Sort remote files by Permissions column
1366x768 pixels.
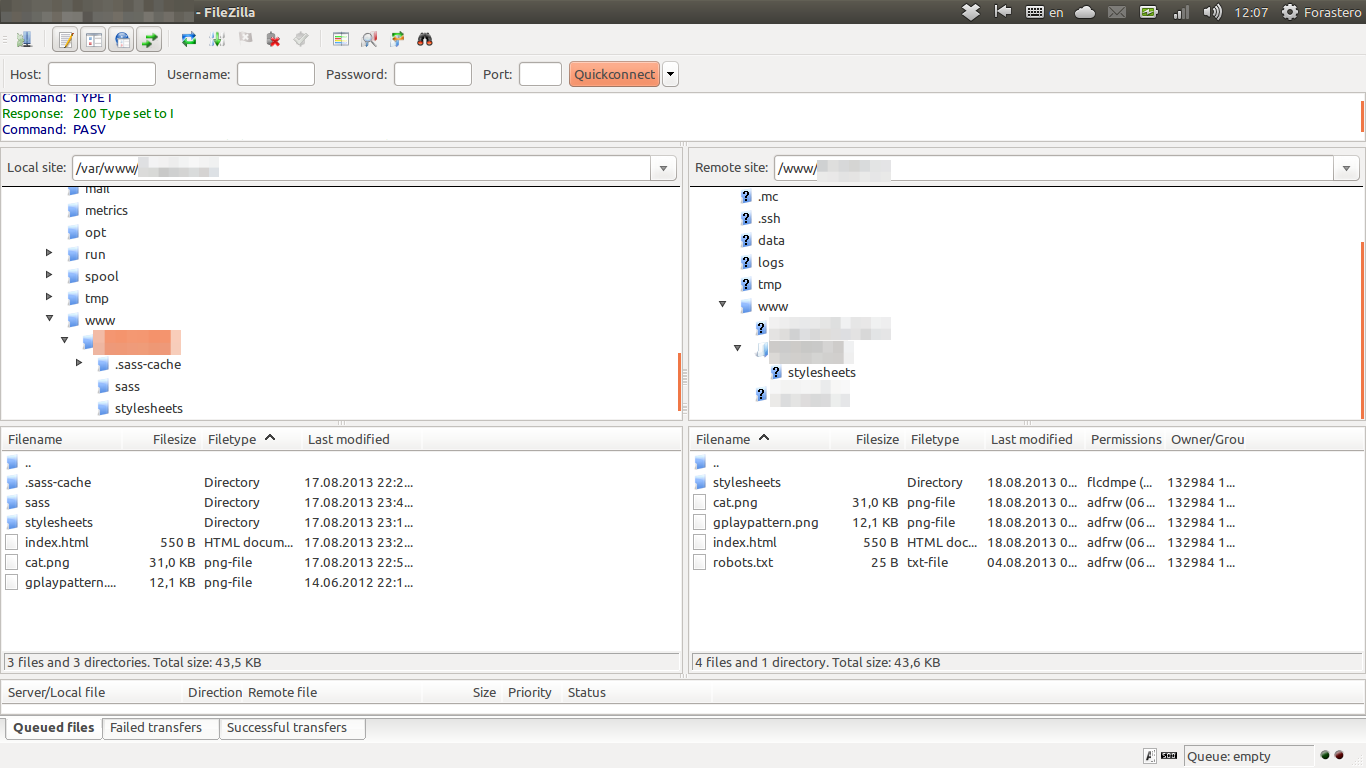(x=1126, y=439)
